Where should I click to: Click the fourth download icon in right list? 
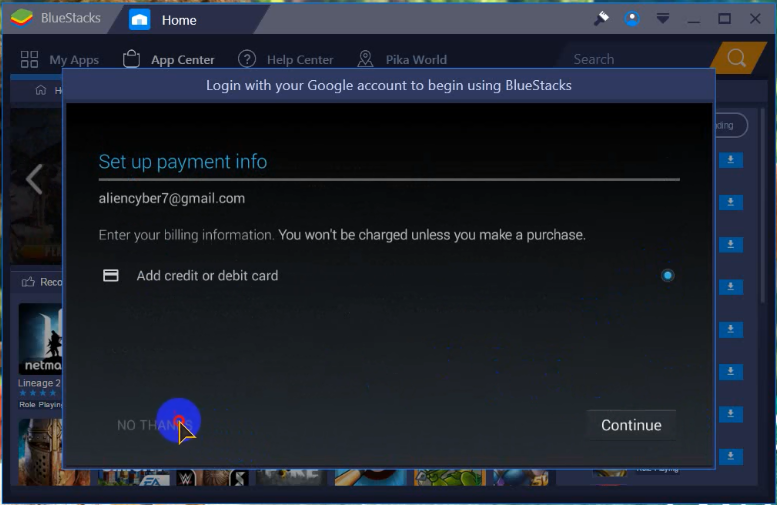point(730,287)
